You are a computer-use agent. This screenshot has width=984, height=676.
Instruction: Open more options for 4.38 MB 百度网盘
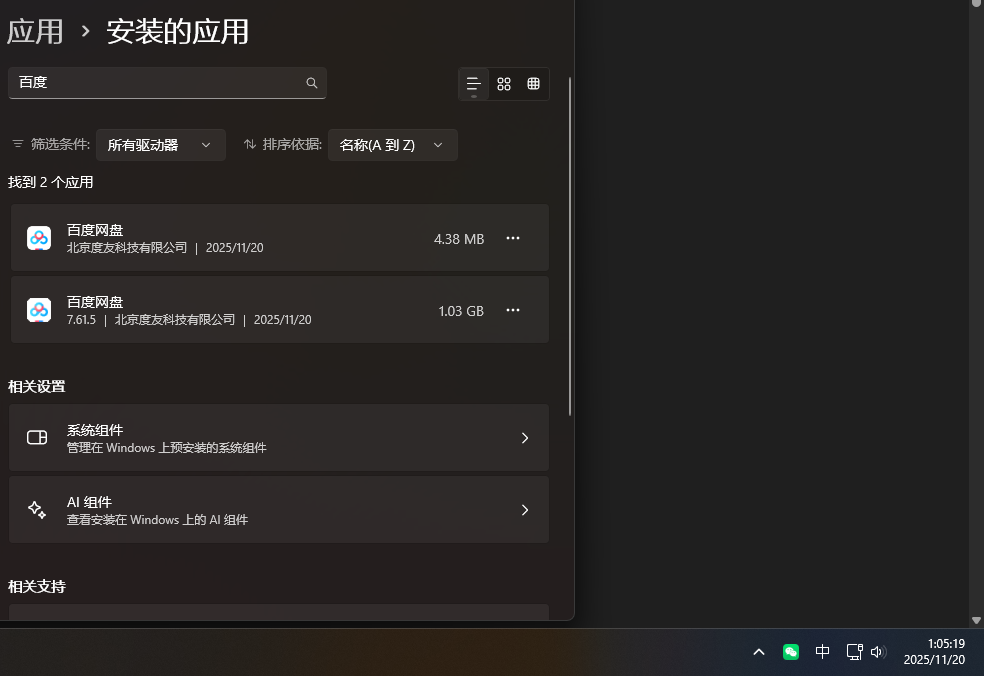513,238
